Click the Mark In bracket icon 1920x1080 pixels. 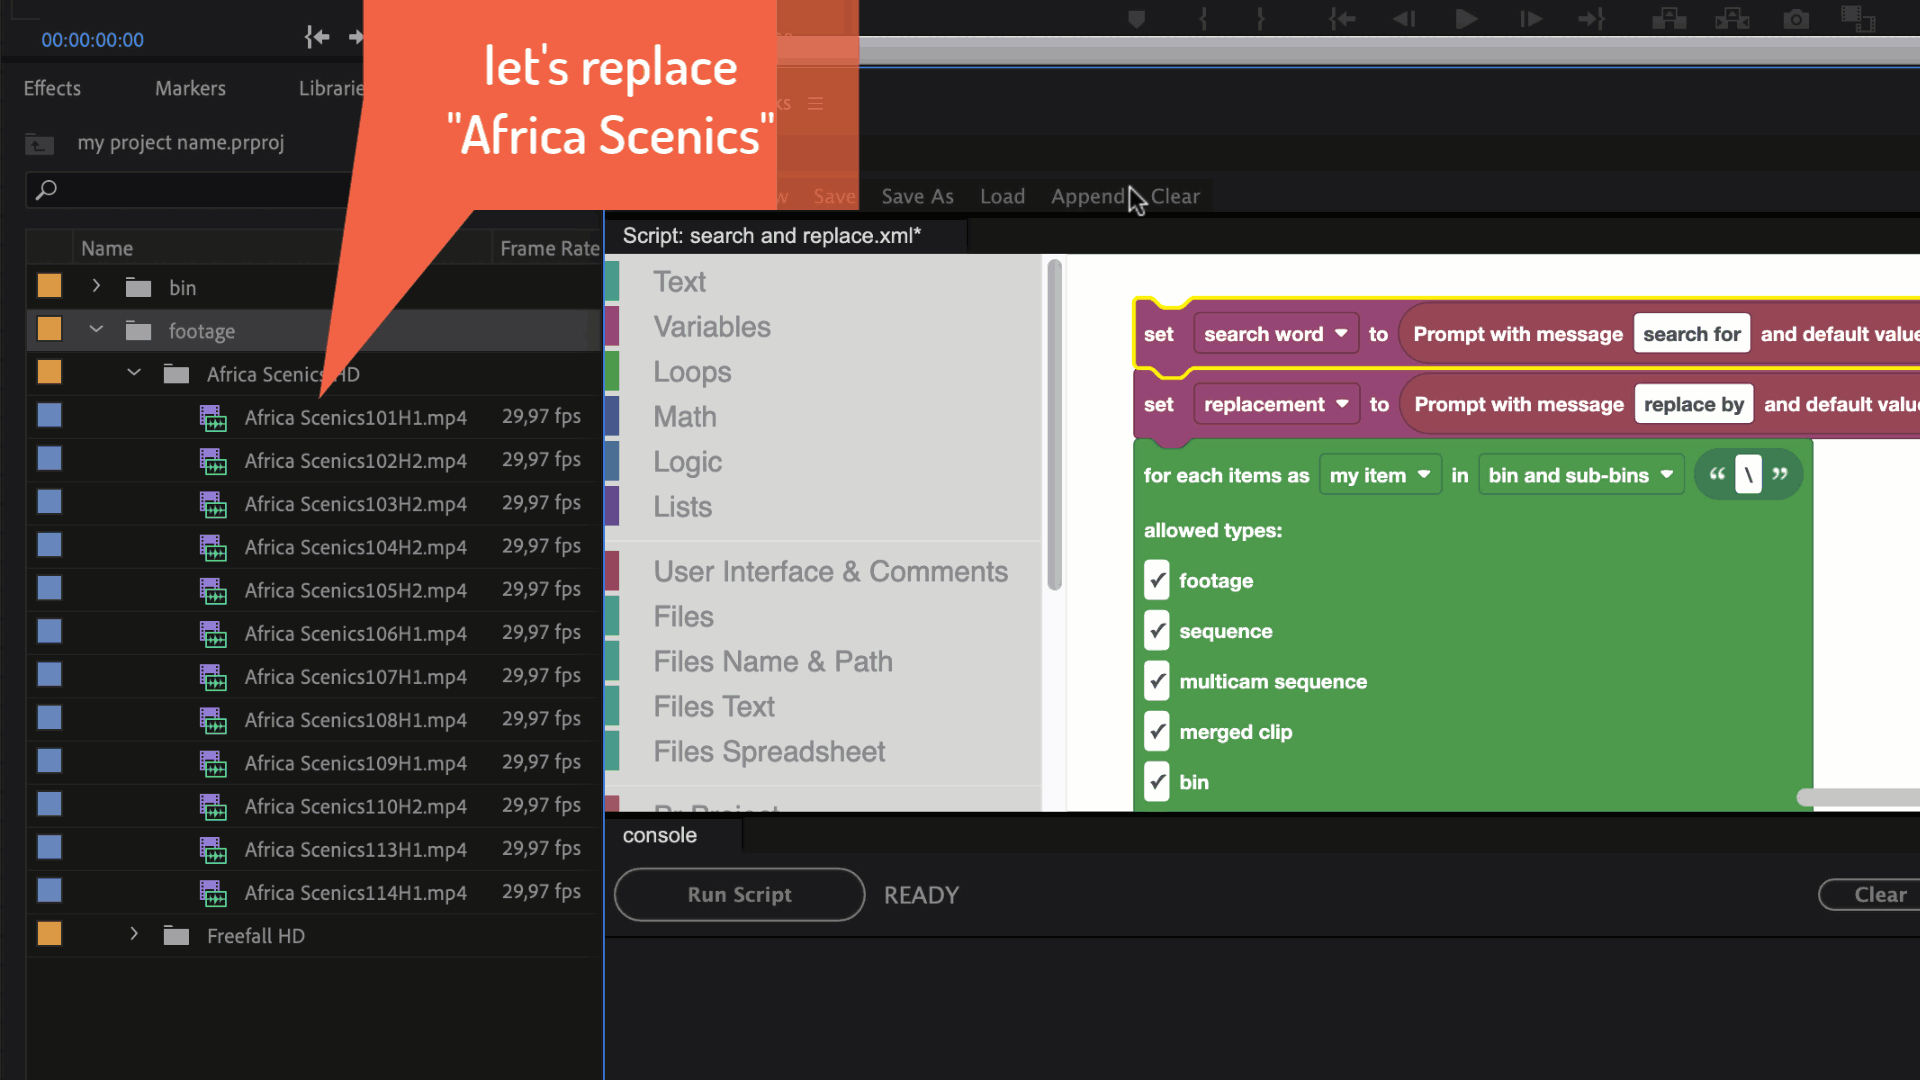[x=1203, y=19]
